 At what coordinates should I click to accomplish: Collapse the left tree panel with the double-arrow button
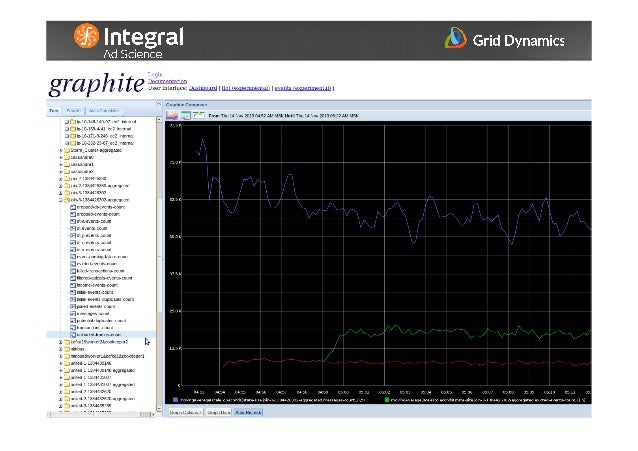point(159,104)
